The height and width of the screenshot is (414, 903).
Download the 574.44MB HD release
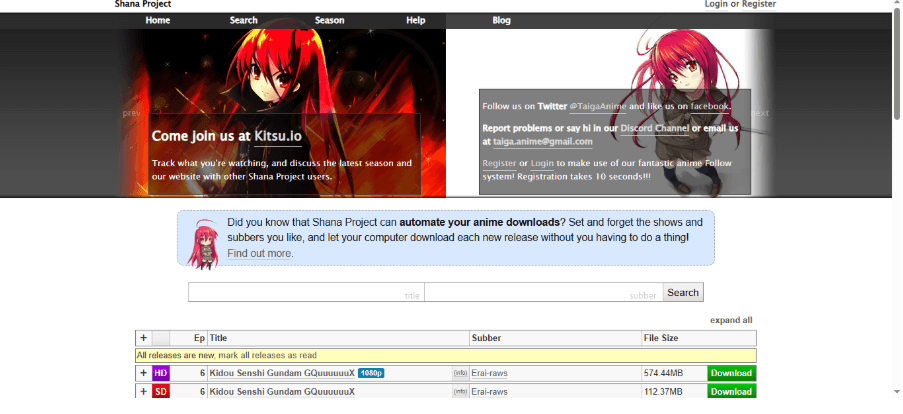click(x=731, y=373)
